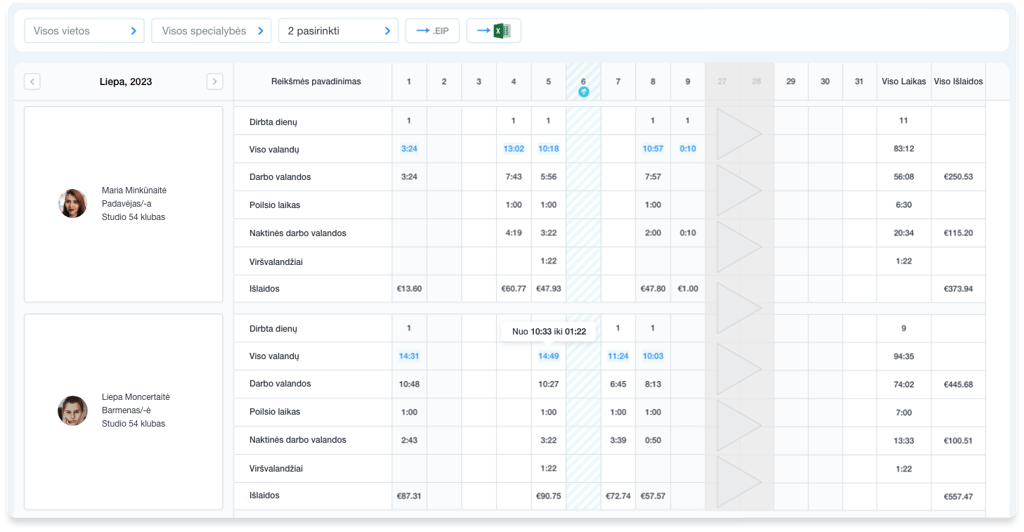
Task: Click Maria Minkūnaitė's profile photo
Action: (x=73, y=203)
